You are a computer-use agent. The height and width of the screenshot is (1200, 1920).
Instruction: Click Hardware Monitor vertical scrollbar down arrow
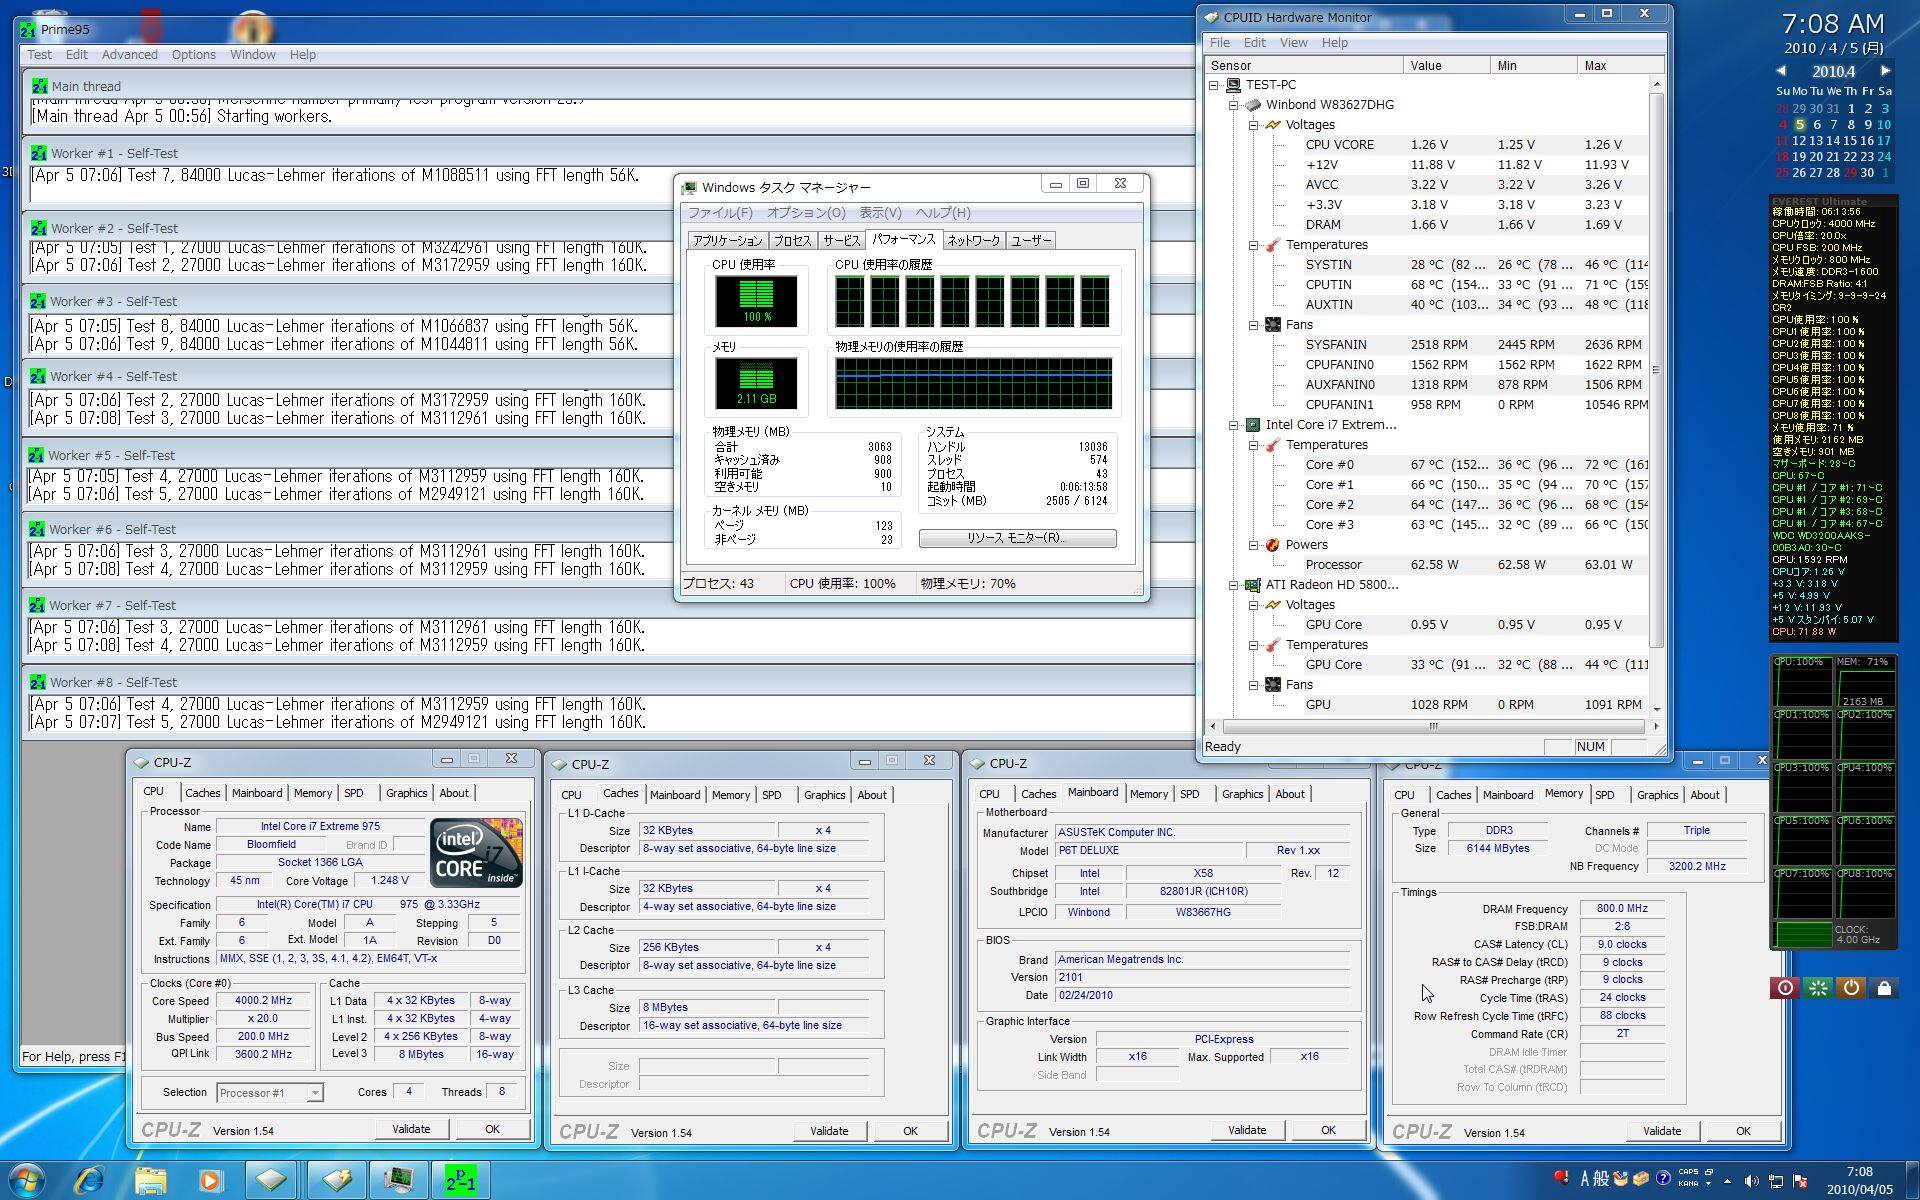(x=1656, y=708)
